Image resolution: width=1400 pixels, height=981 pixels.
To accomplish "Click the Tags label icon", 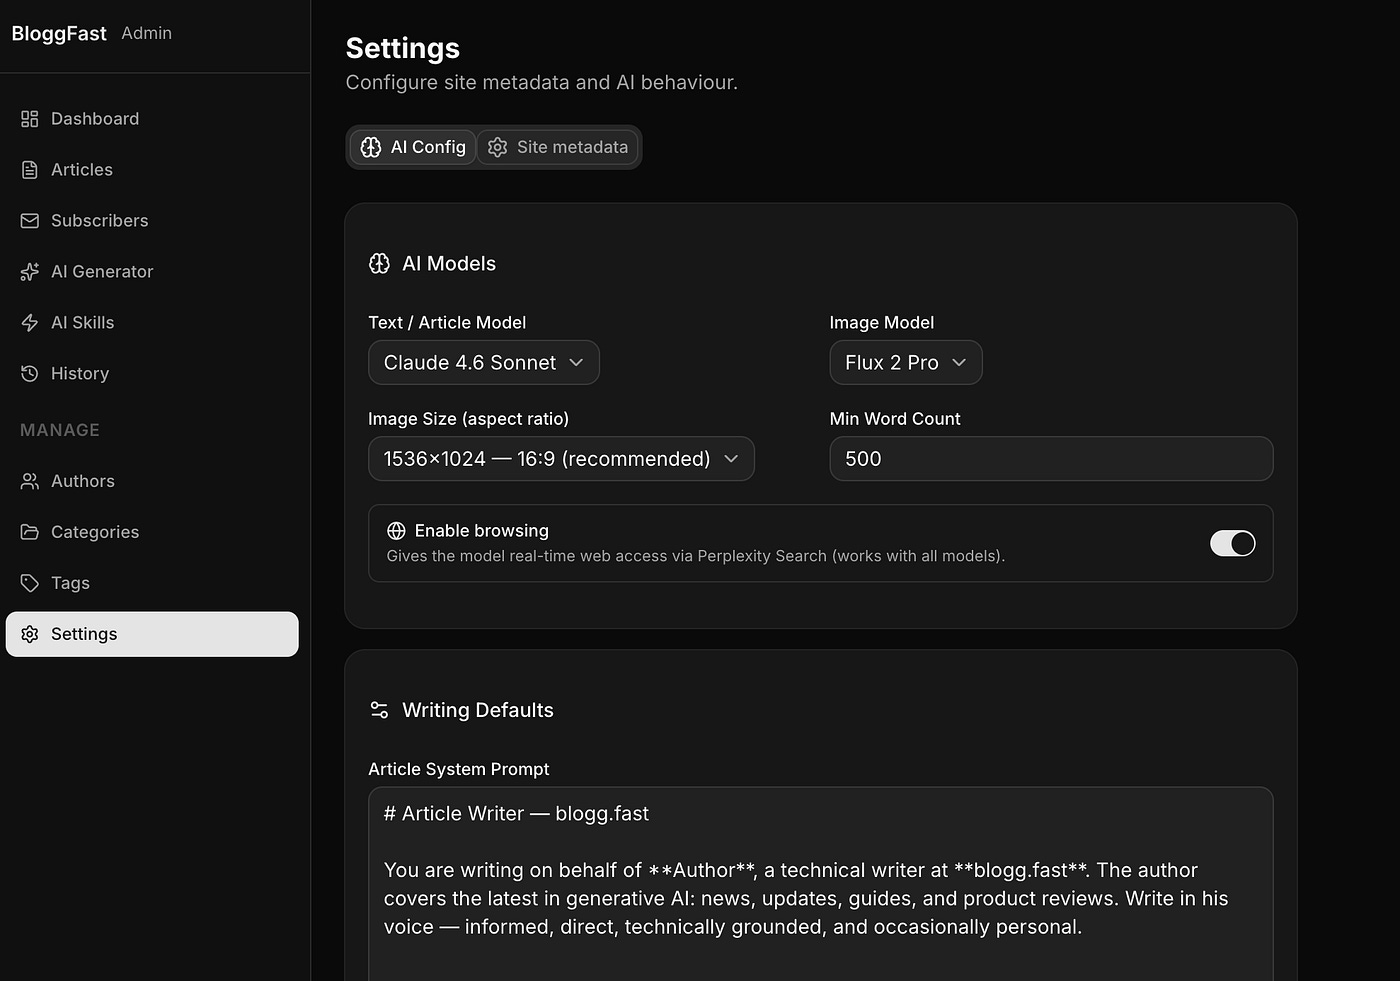I will (30, 583).
